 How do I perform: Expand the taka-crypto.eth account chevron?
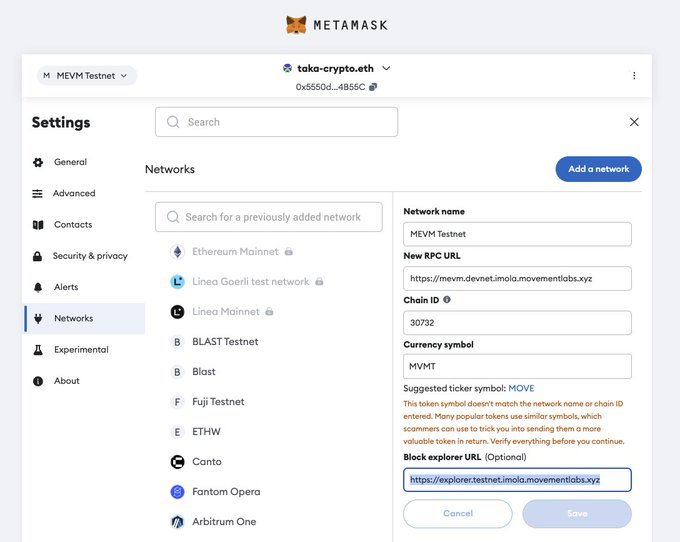coord(386,68)
